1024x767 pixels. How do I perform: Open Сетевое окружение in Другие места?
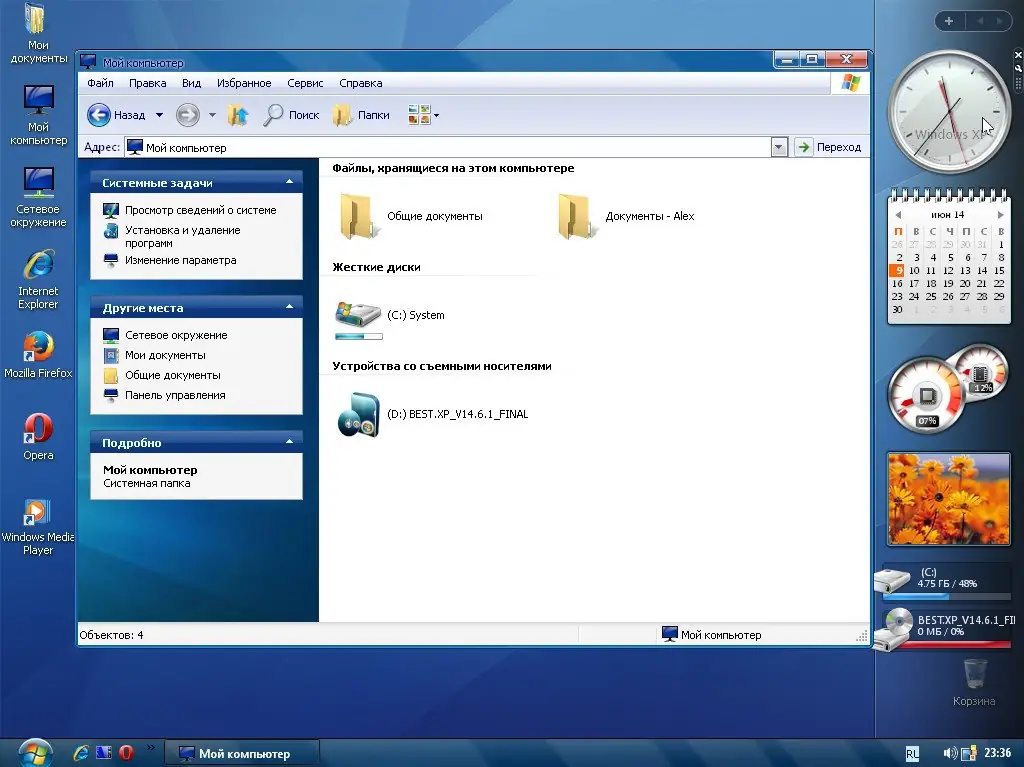pyautogui.click(x=176, y=335)
